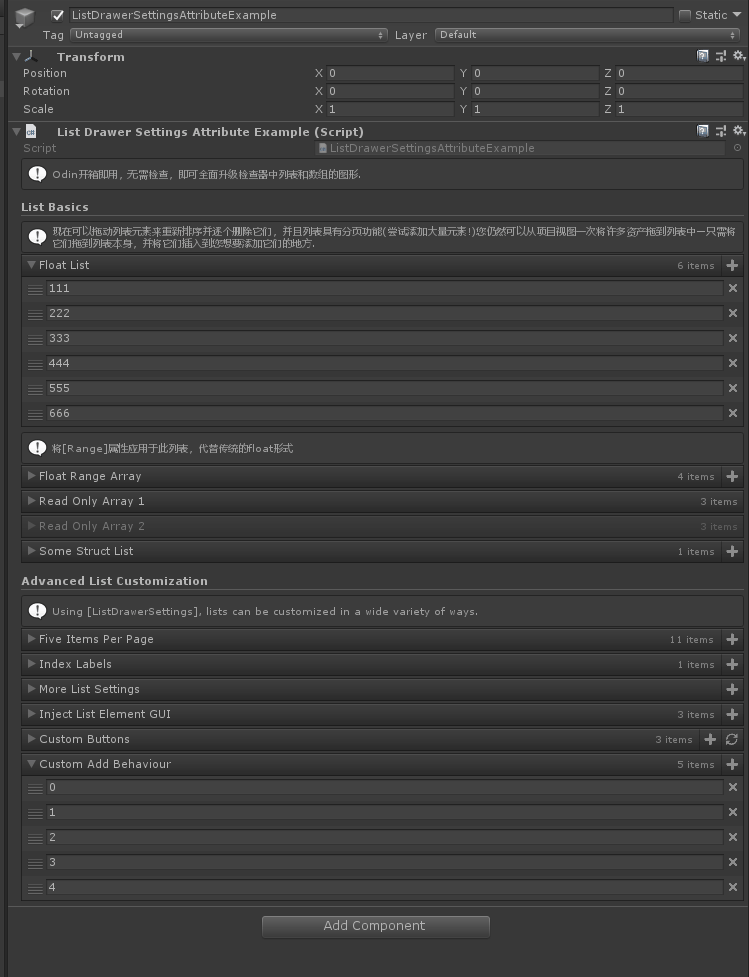Click the drag handle of item 111
This screenshot has height=977, width=749.
[x=35, y=289]
